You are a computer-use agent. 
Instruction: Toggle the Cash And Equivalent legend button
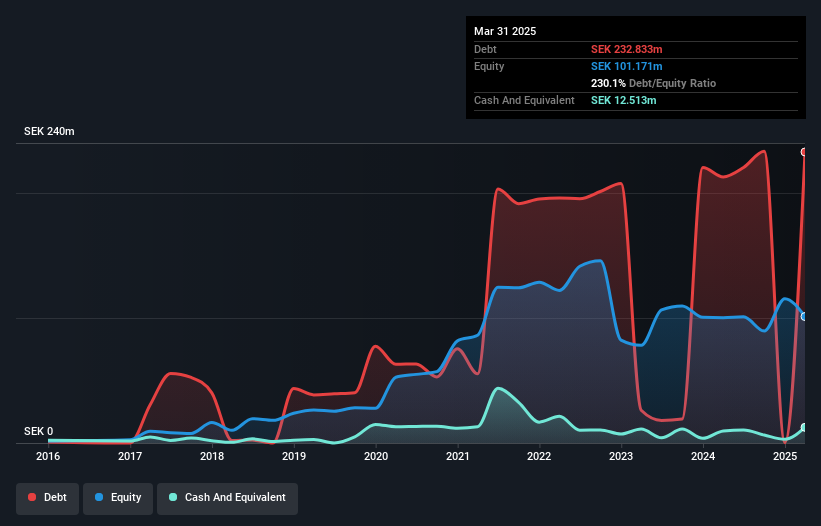[x=227, y=498]
